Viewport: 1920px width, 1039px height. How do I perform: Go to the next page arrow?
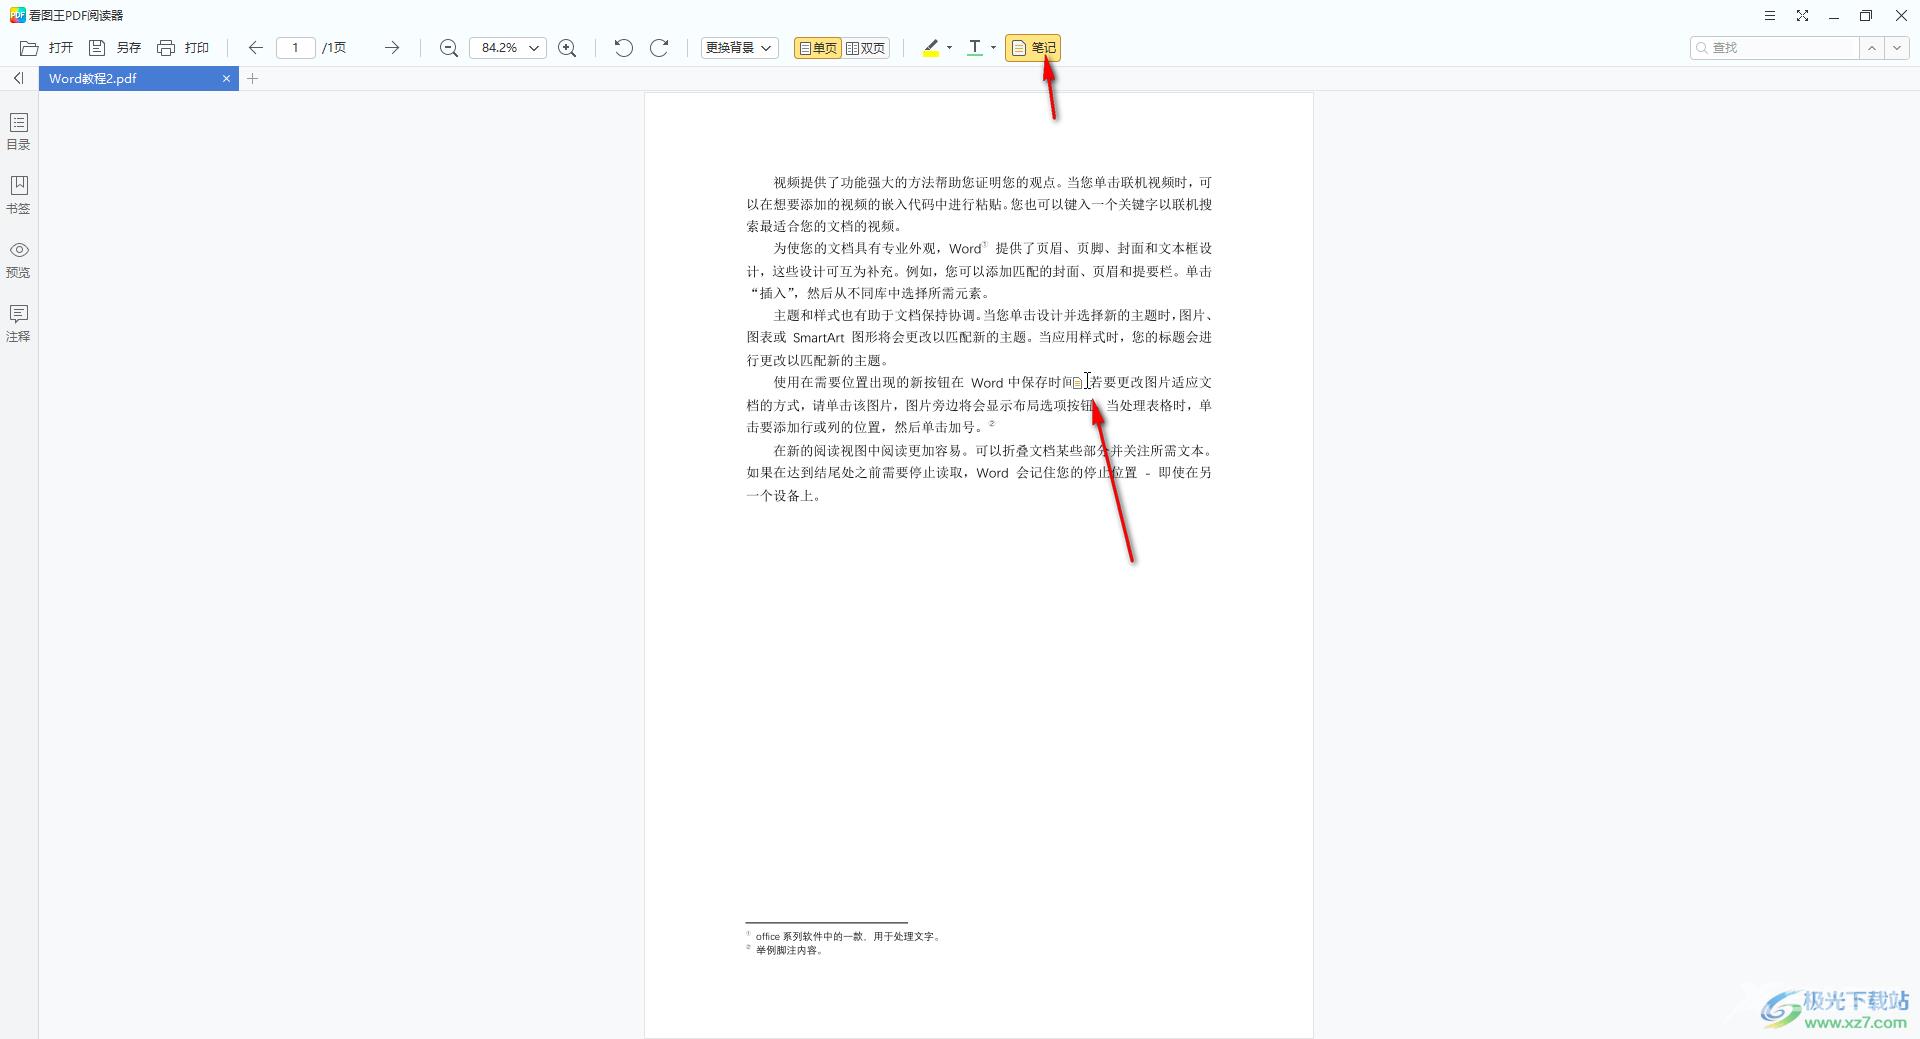point(392,48)
